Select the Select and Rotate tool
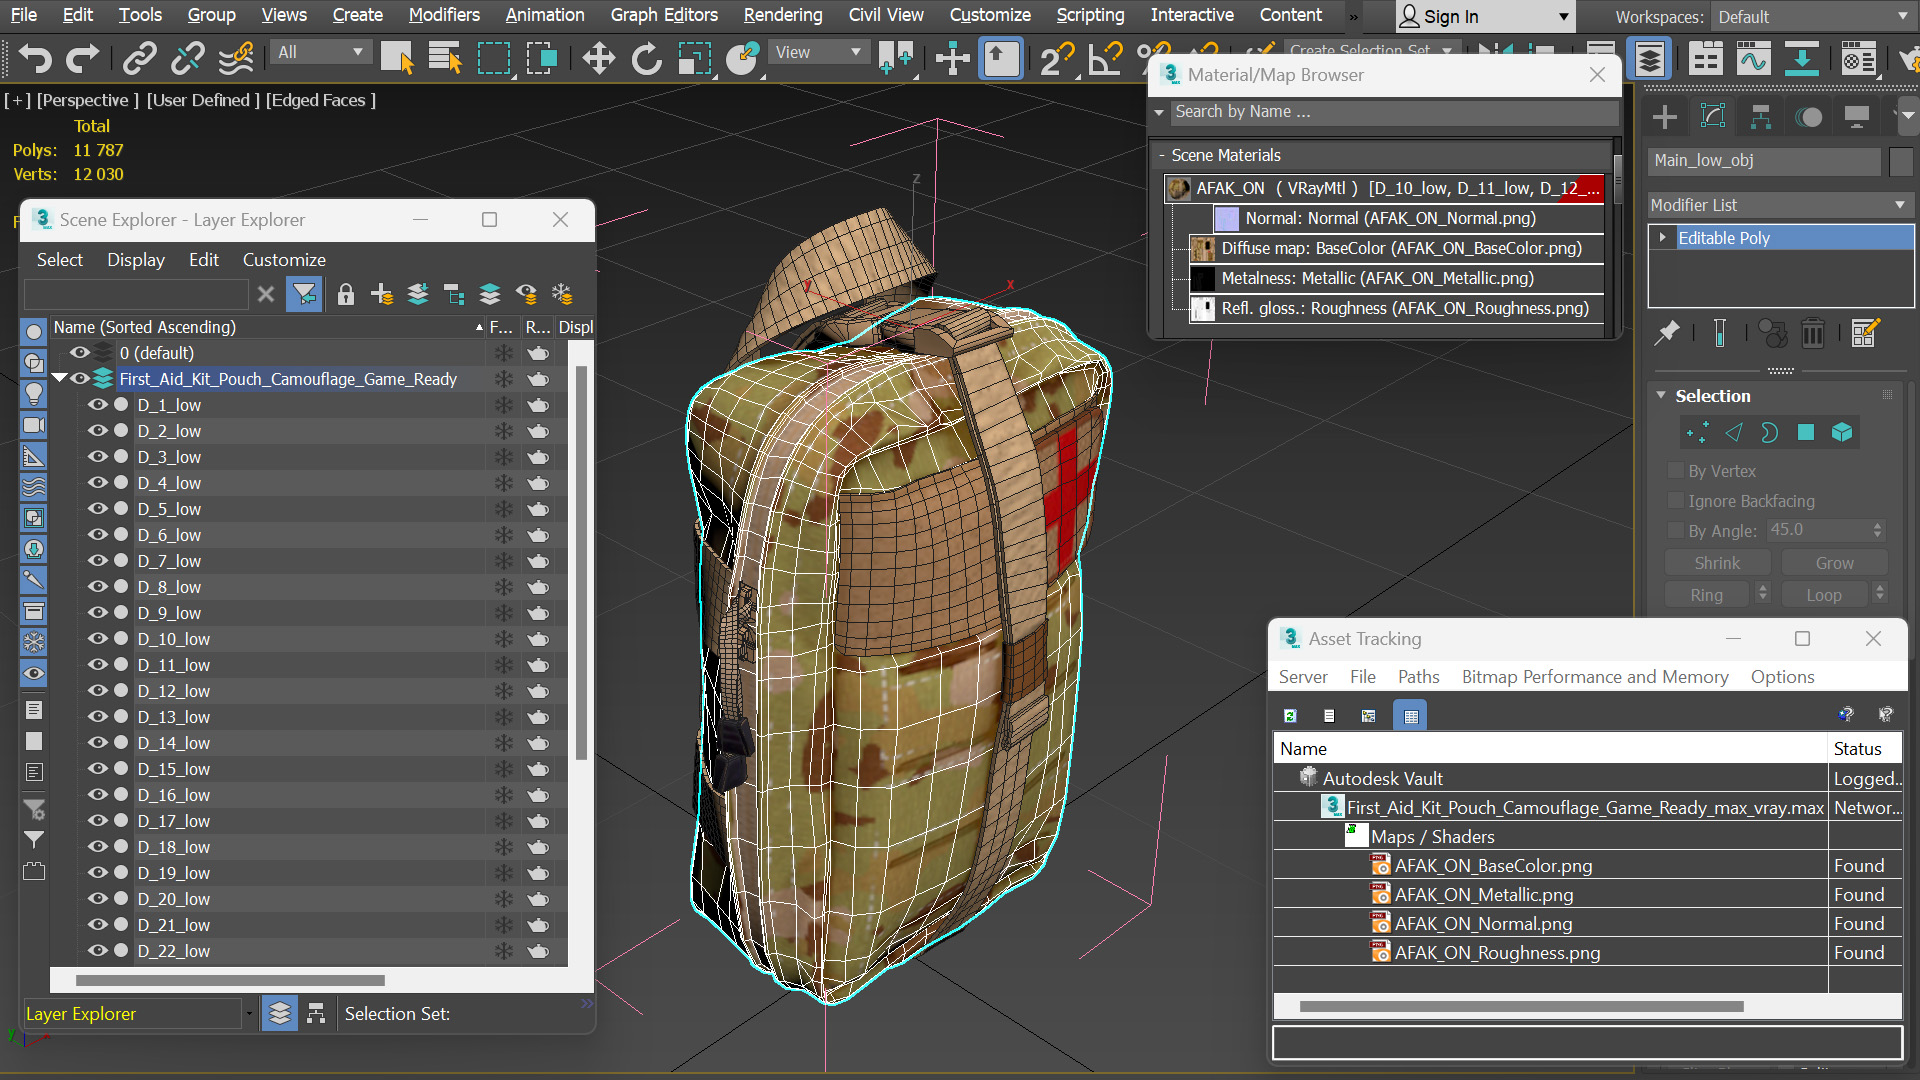 (x=646, y=59)
